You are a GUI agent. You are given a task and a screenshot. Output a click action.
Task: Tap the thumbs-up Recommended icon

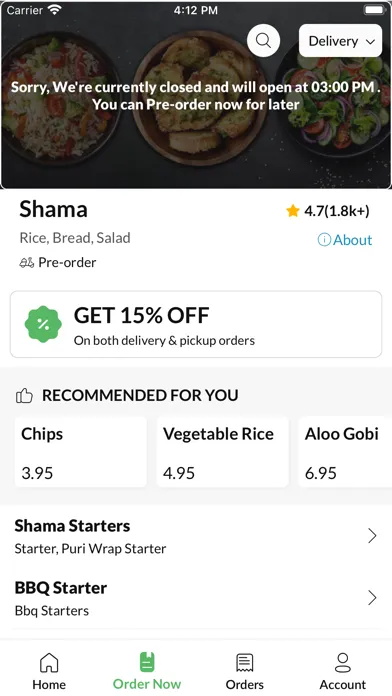pos(24,395)
